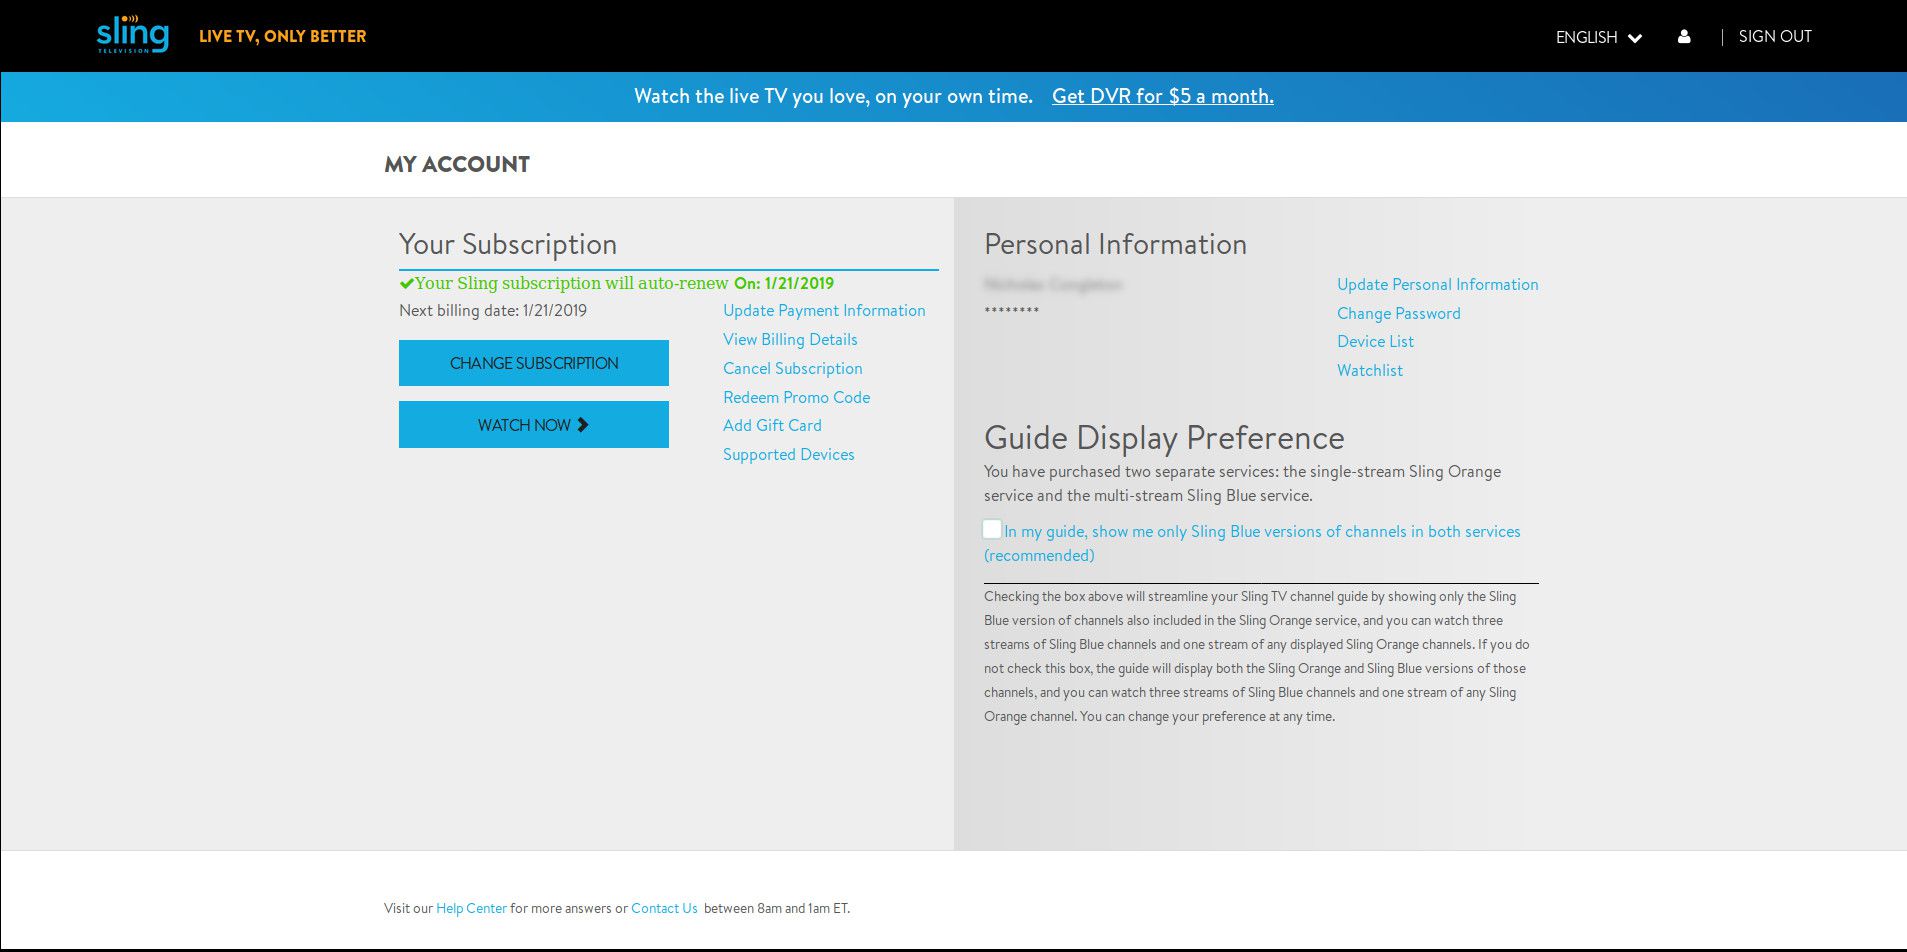Choose Add Gift Card
Screen dimensions: 1907x952
point(772,426)
